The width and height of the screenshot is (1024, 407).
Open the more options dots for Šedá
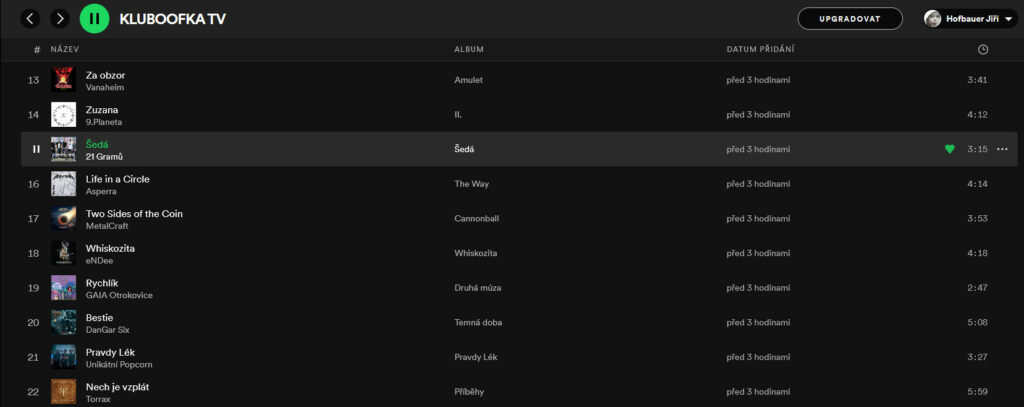(x=1002, y=149)
